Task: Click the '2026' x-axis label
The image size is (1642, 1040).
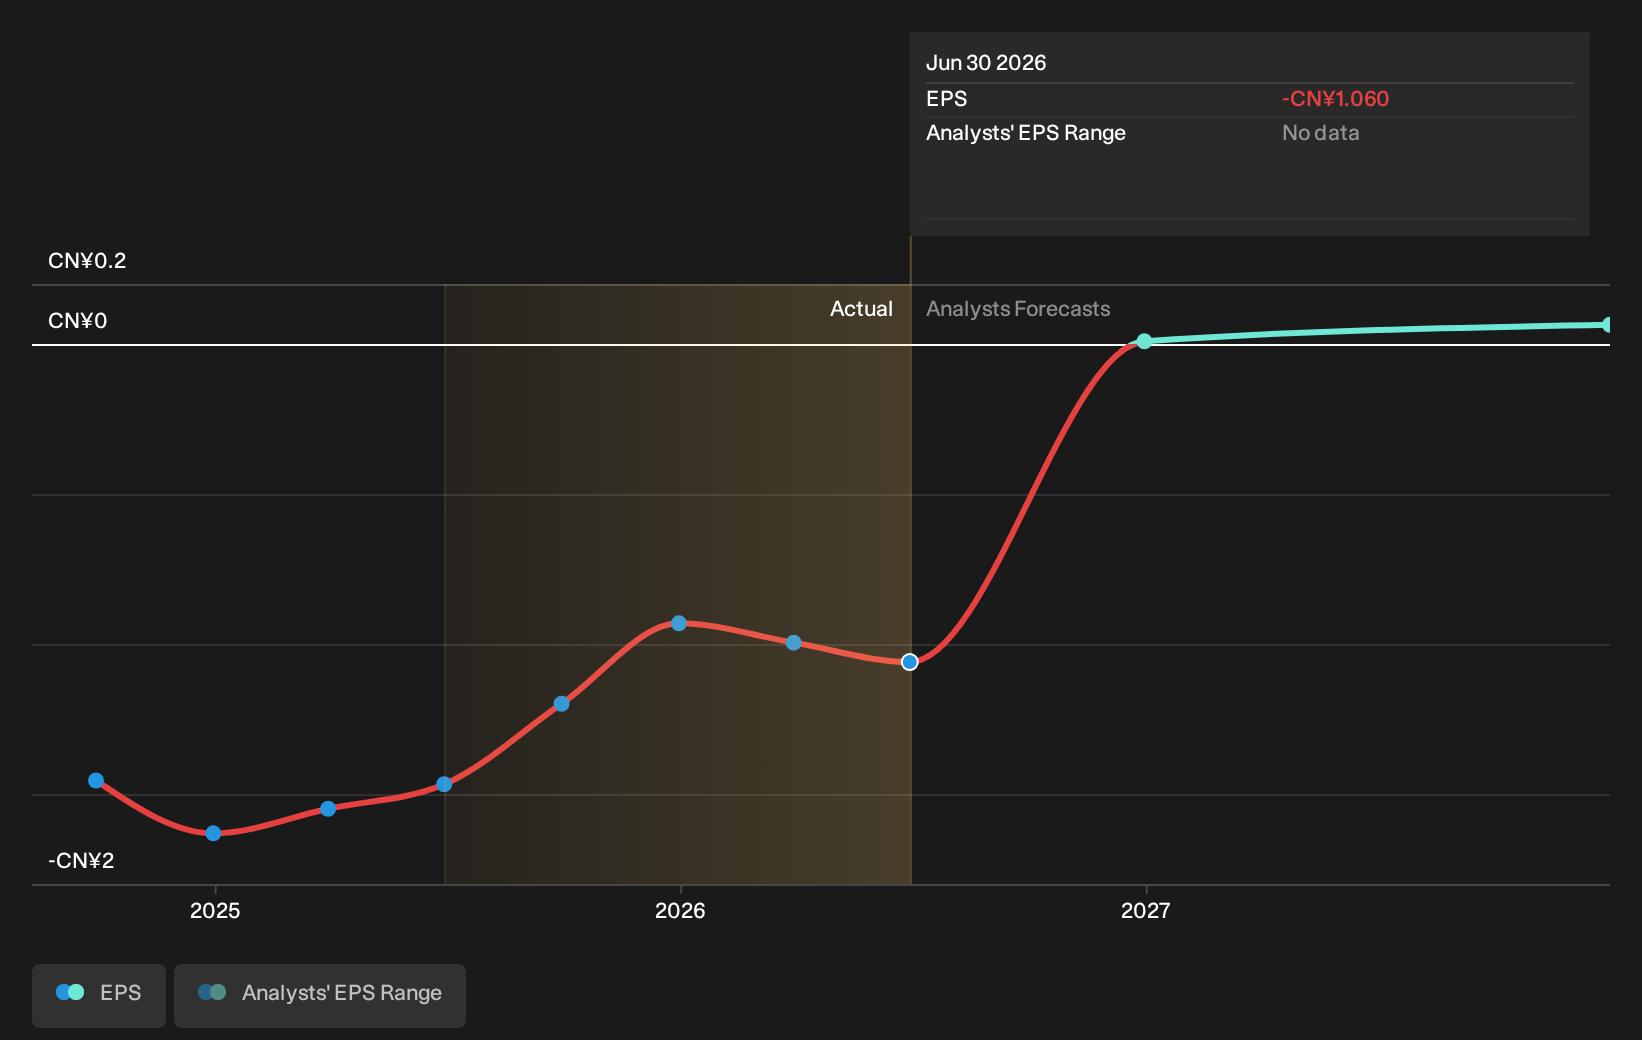Action: click(x=680, y=911)
